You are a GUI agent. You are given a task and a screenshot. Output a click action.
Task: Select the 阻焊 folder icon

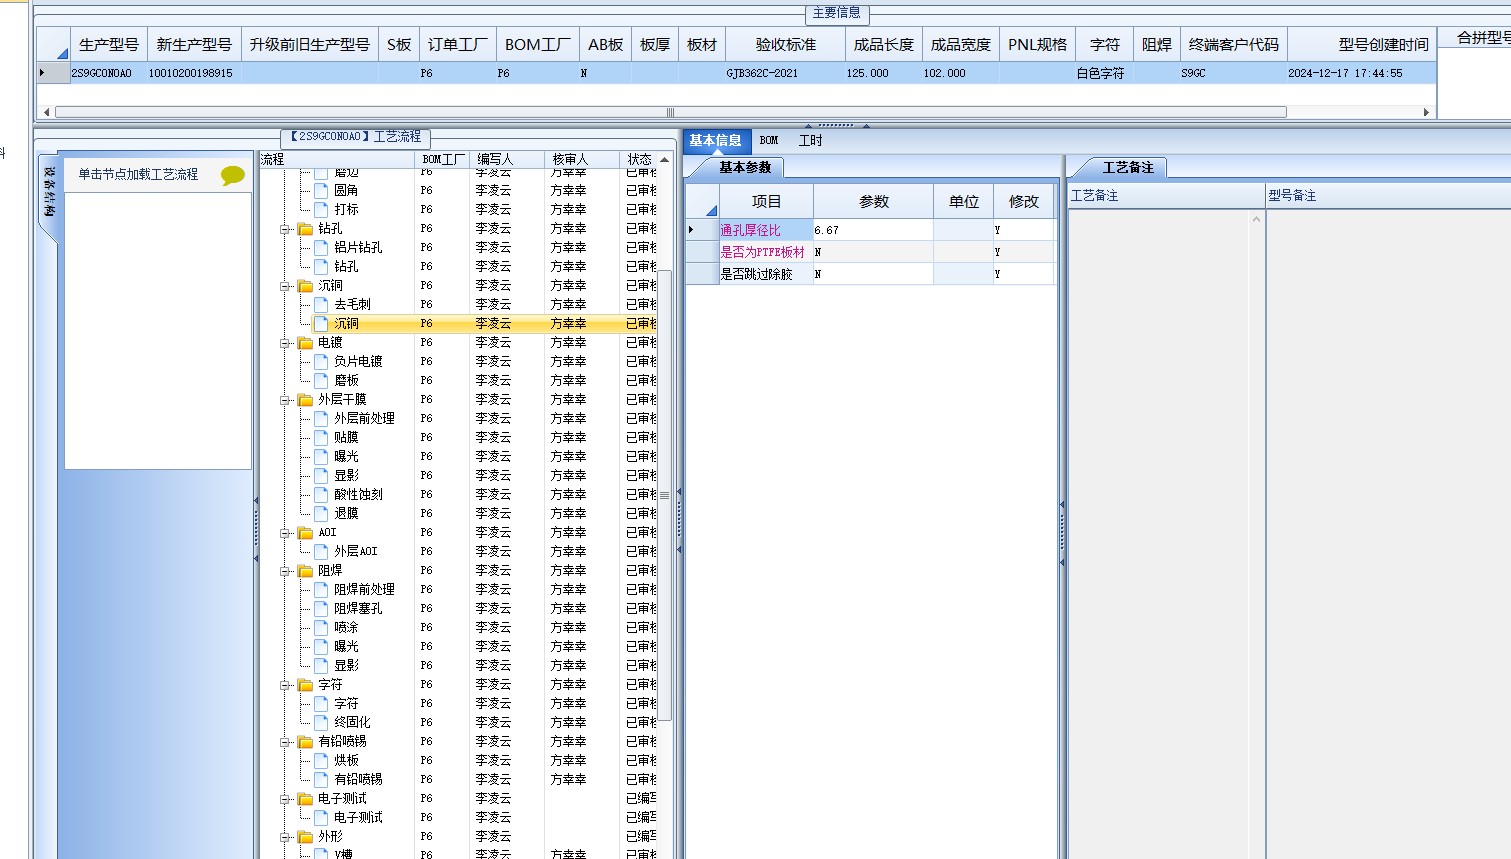tap(305, 571)
